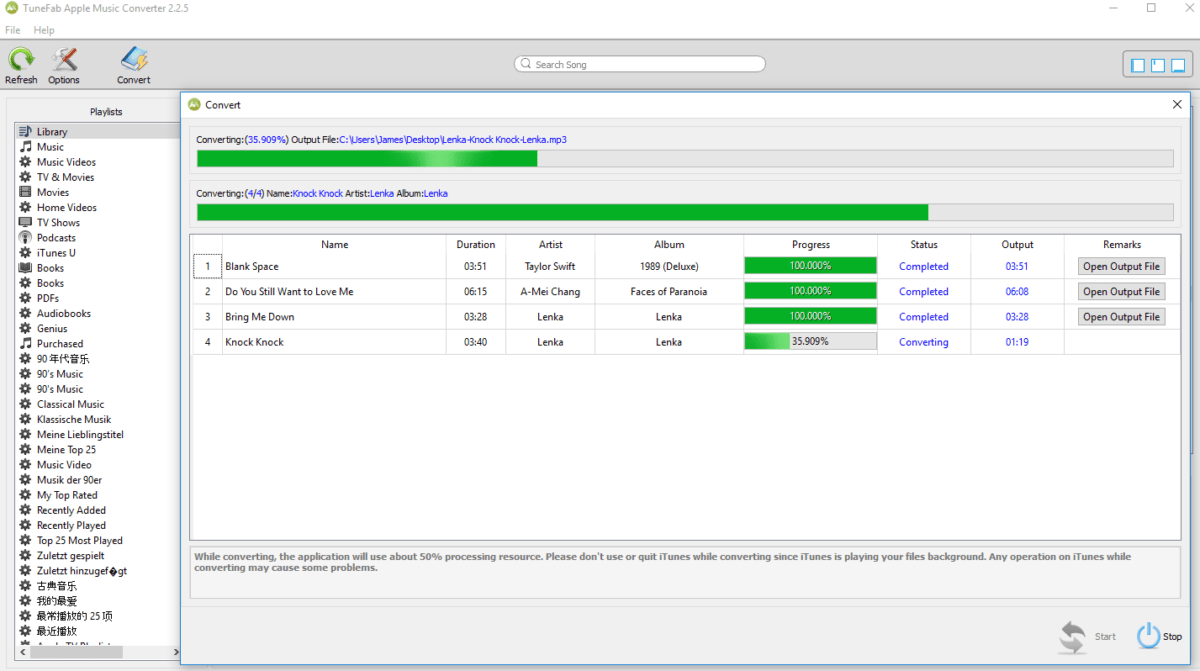The height and width of the screenshot is (671, 1200).
Task: Sort table by the Artist column header
Action: click(x=550, y=244)
